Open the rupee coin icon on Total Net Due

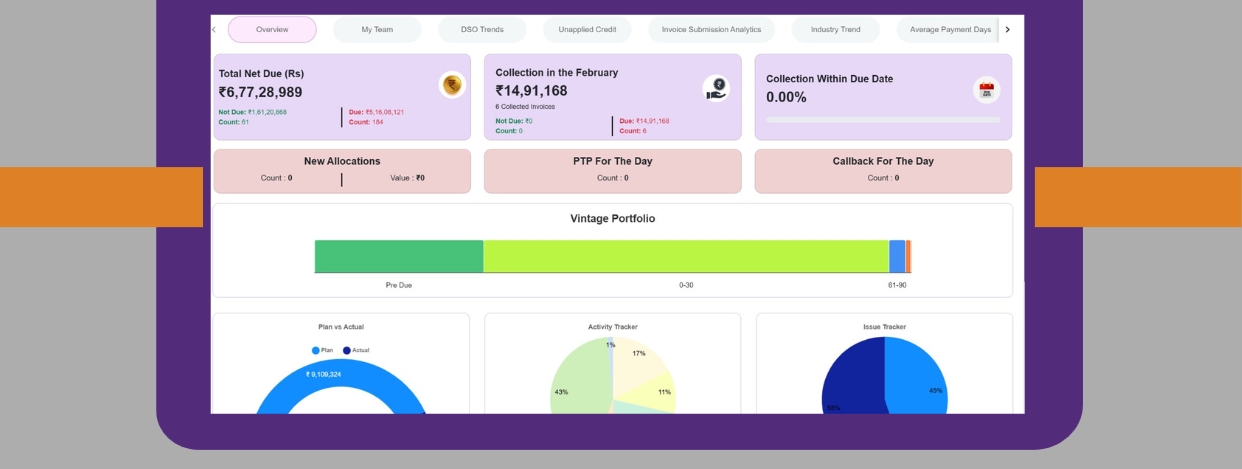453,85
